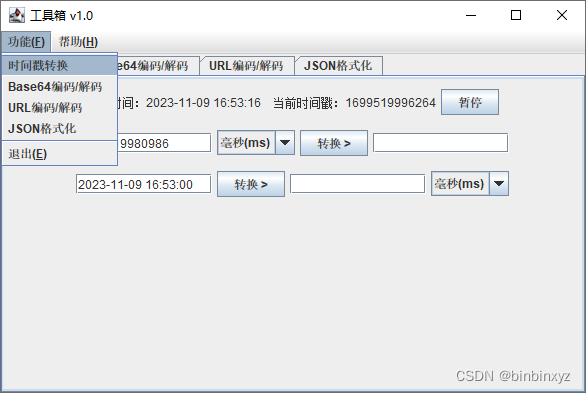The width and height of the screenshot is (586, 393).
Task: Close the 工具箱 window
Action: point(562,15)
